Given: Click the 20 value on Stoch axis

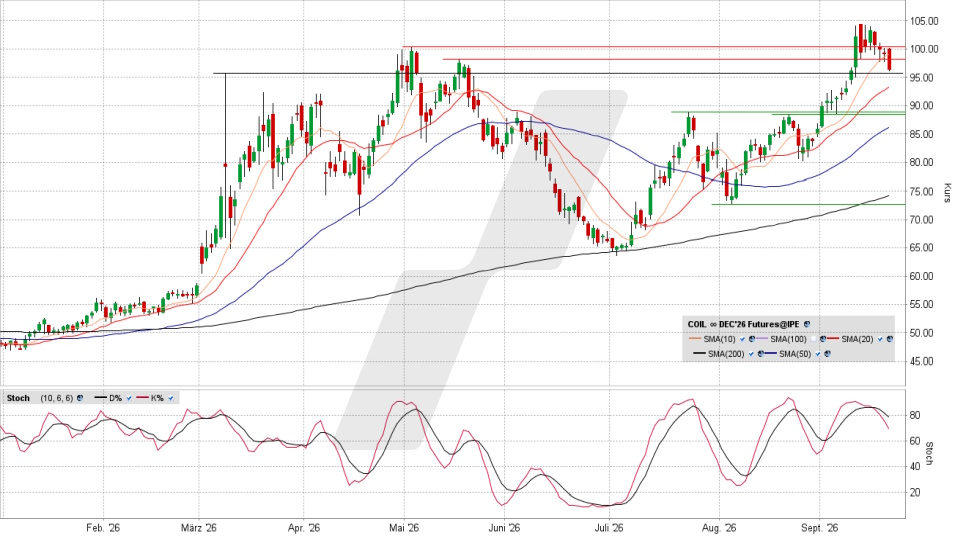Looking at the screenshot, I should (915, 492).
